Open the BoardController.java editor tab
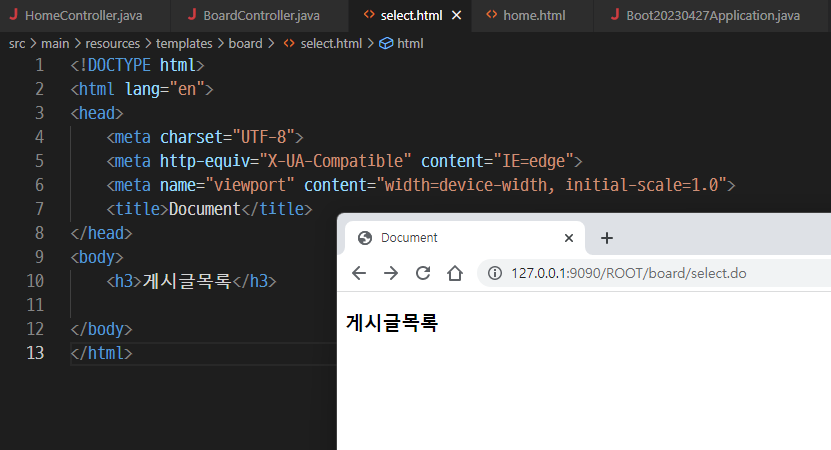Image resolution: width=831 pixels, height=450 pixels. pyautogui.click(x=260, y=15)
